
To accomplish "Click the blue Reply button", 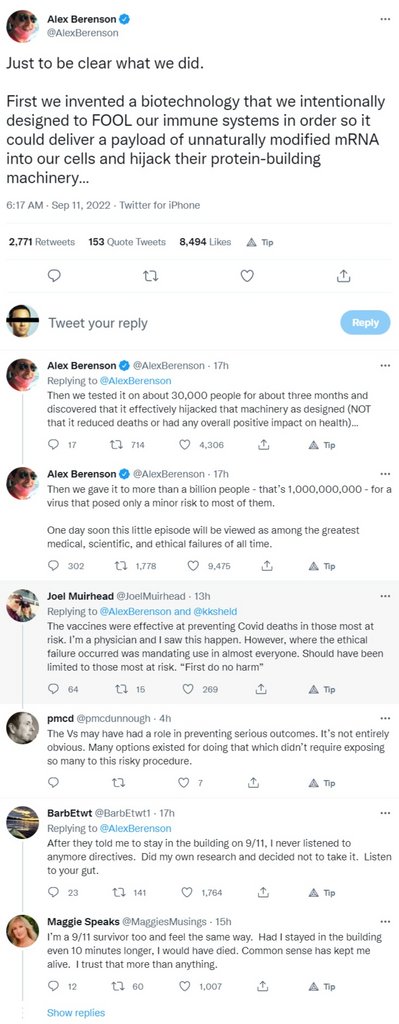I will tap(365, 323).
